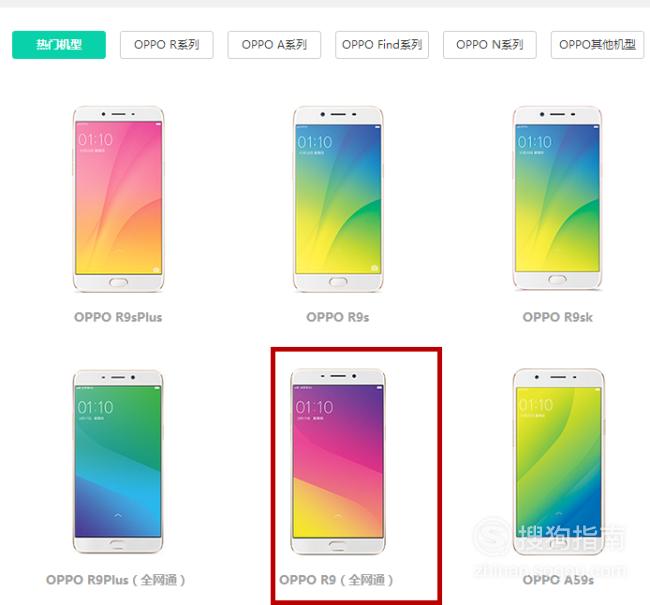Screen dimensions: 650x605
Task: Open the OPPO Find系列 tab
Action: 382,45
